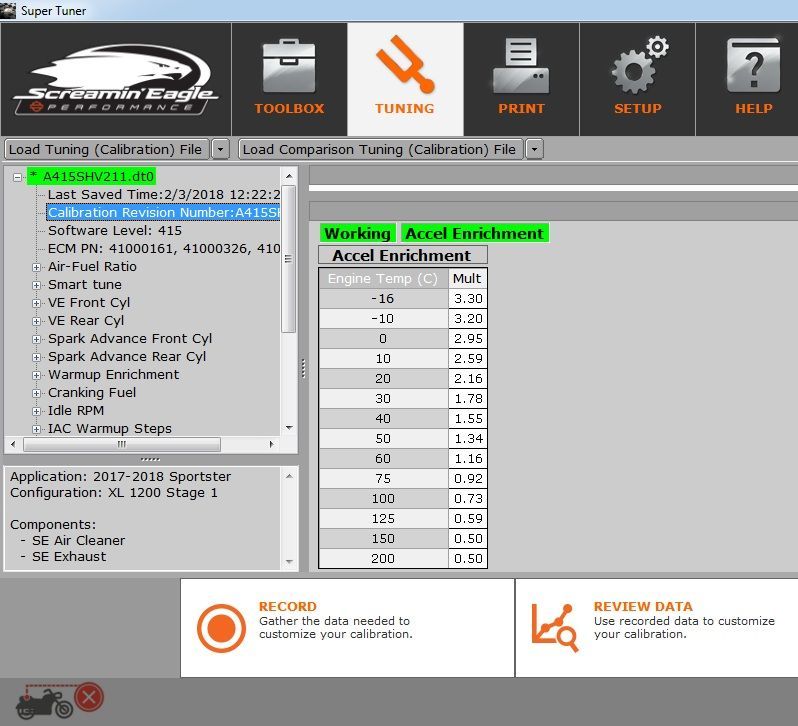Click the Print printer icon
The height and width of the screenshot is (726, 798).
point(521,68)
